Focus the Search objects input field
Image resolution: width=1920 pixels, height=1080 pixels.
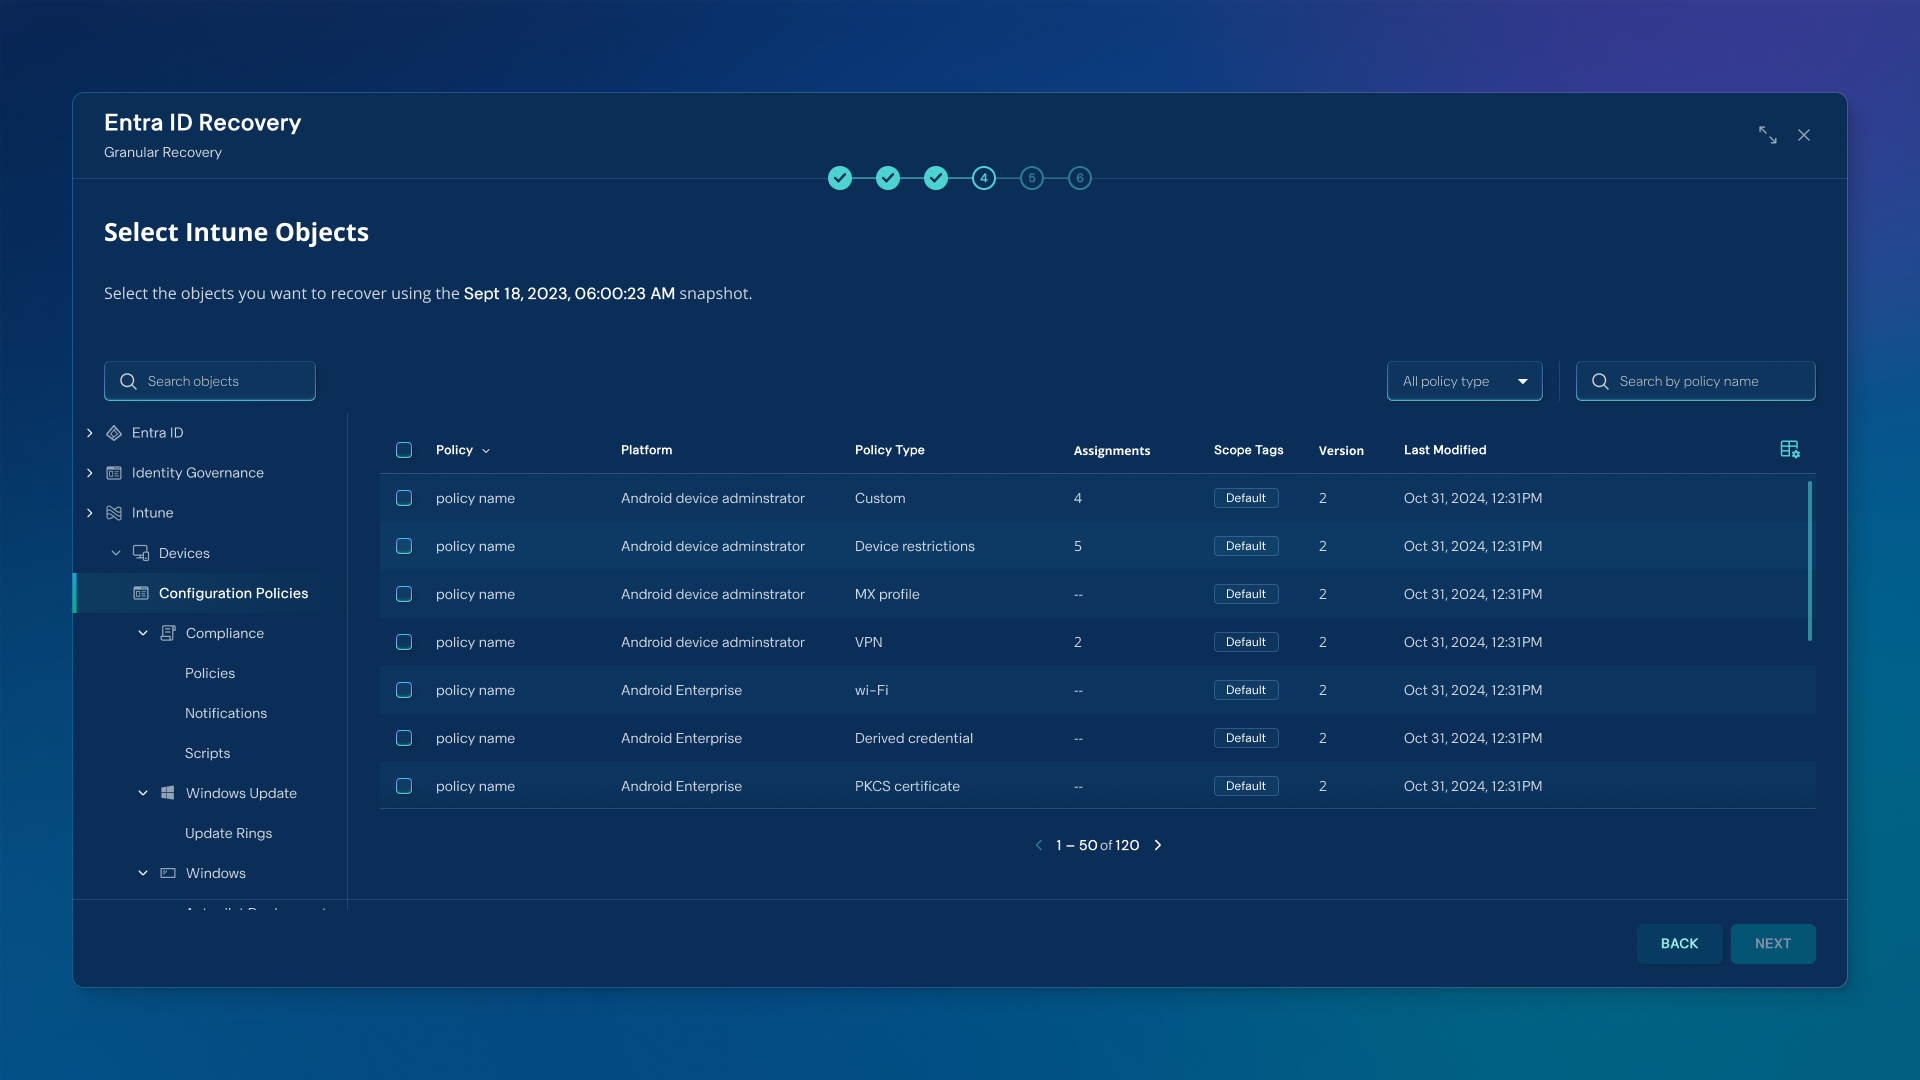tap(210, 381)
